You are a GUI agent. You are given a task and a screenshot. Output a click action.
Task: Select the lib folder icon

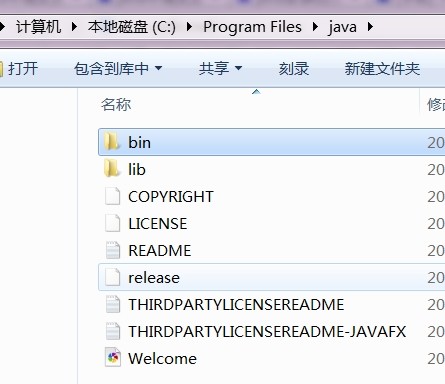[x=112, y=169]
